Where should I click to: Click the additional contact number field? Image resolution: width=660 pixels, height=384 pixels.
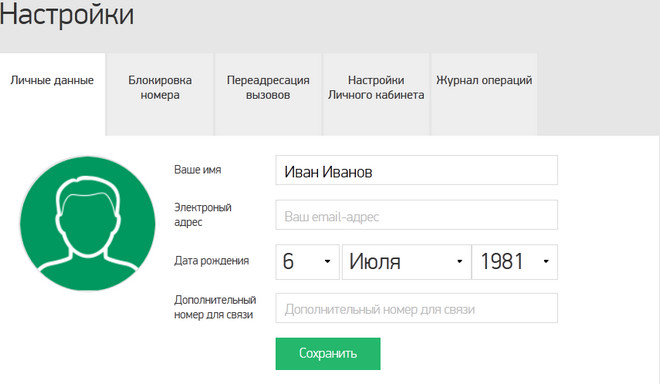point(417,308)
